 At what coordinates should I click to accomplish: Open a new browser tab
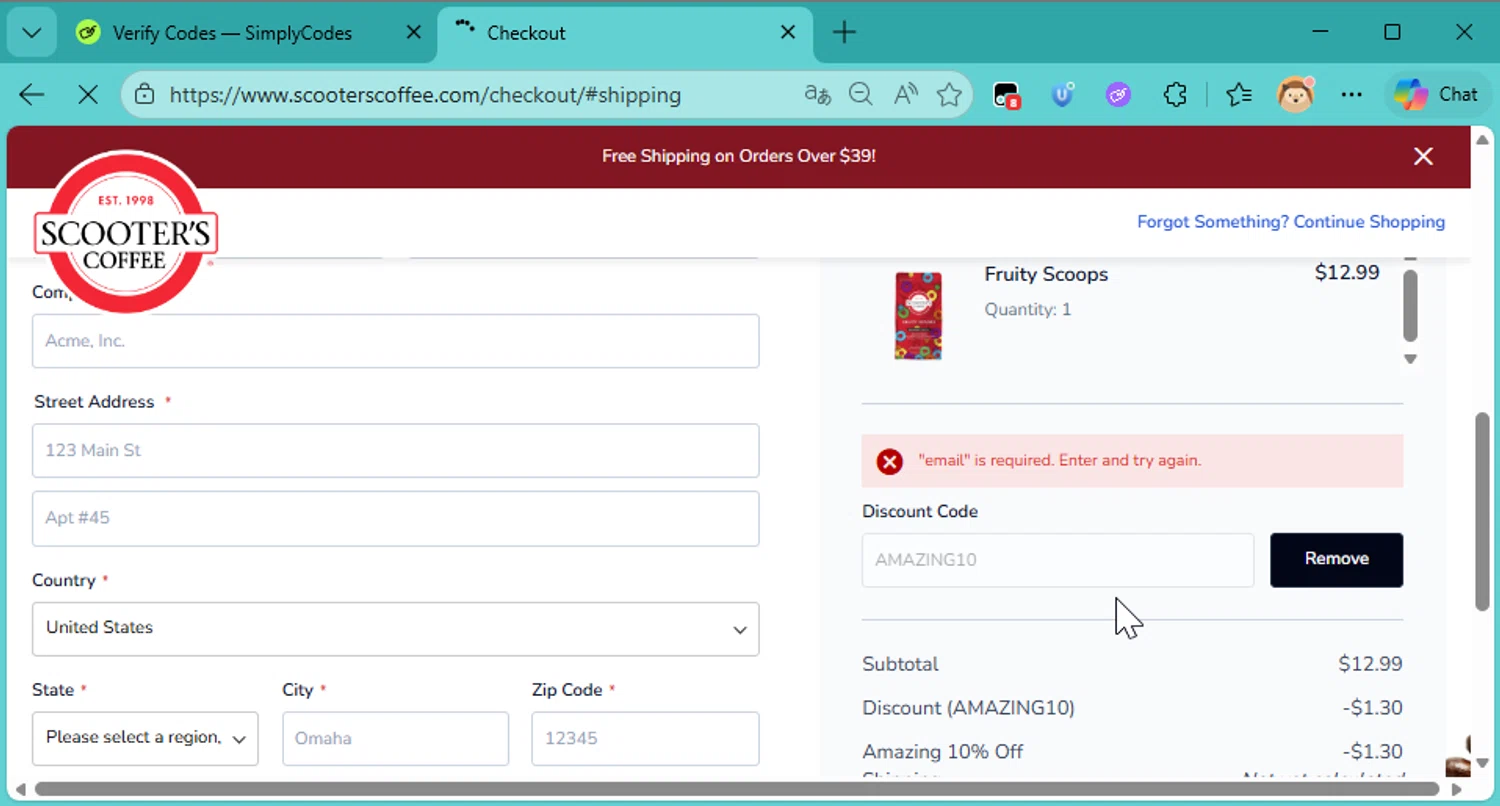pyautogui.click(x=844, y=33)
